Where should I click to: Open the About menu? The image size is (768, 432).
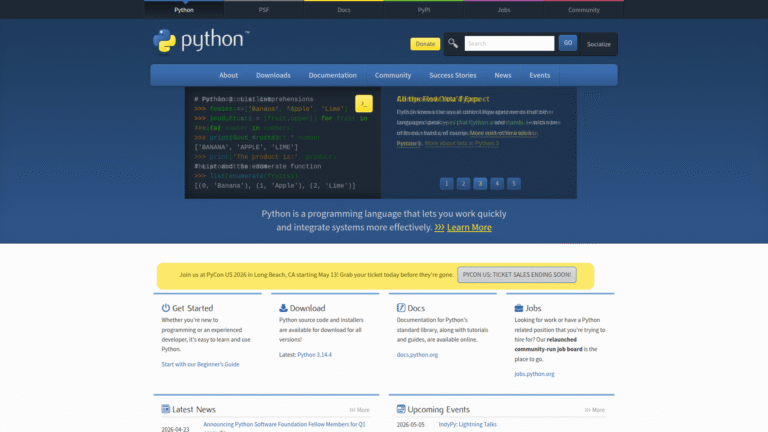228,75
